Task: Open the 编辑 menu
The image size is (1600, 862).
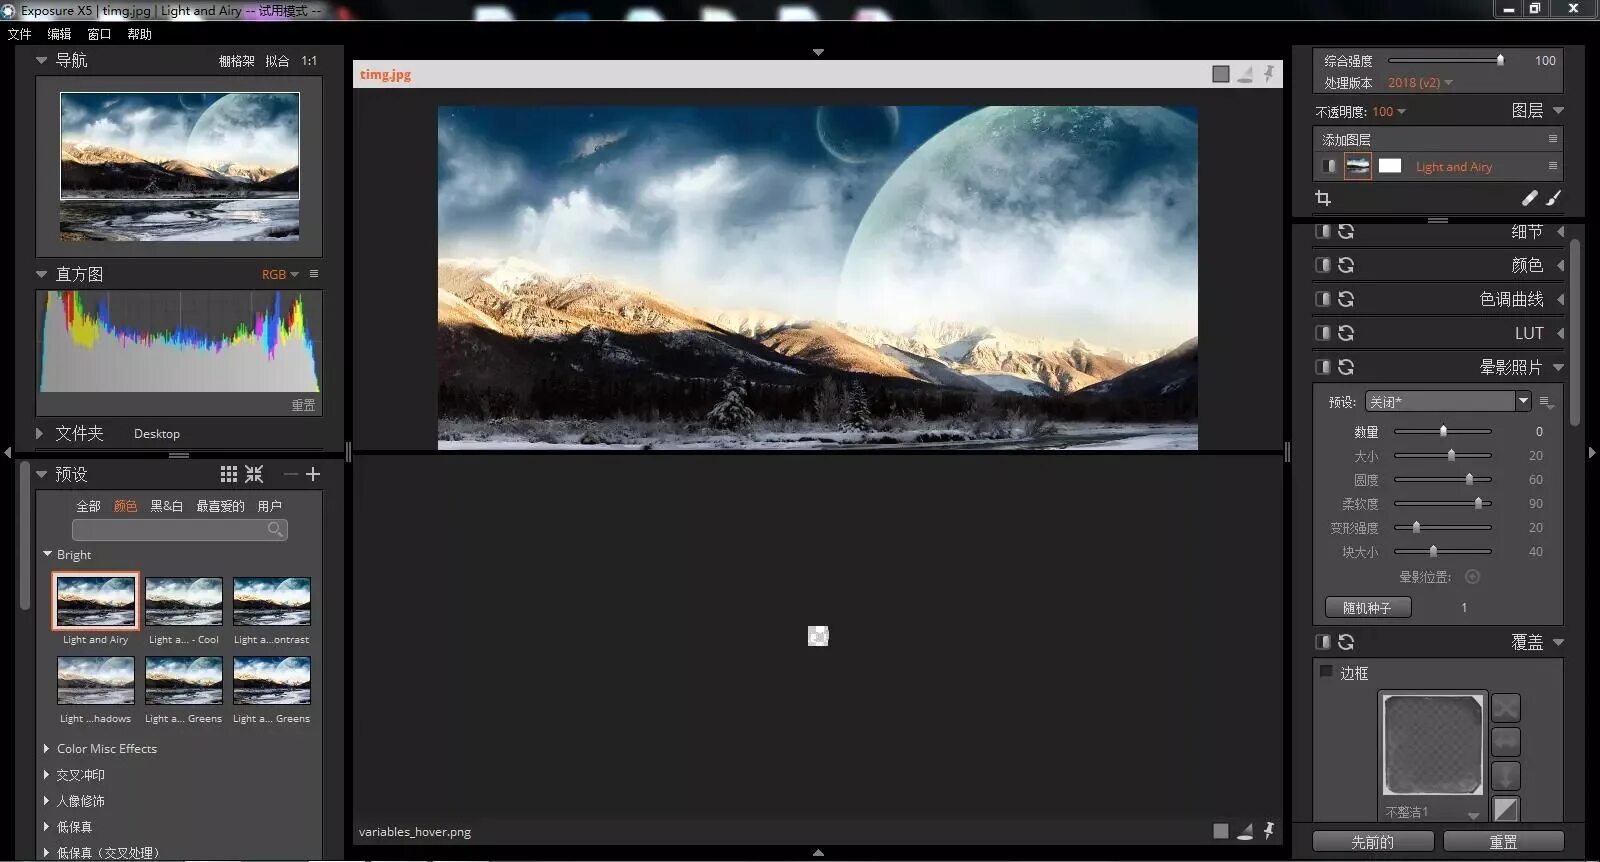Action: pyautogui.click(x=60, y=34)
